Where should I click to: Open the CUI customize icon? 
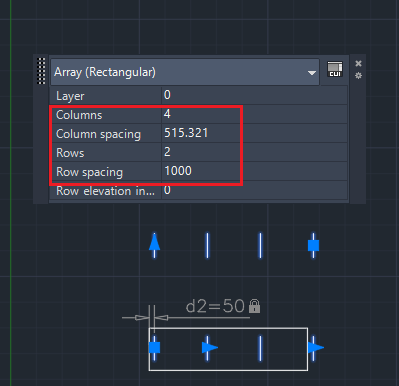point(335,69)
